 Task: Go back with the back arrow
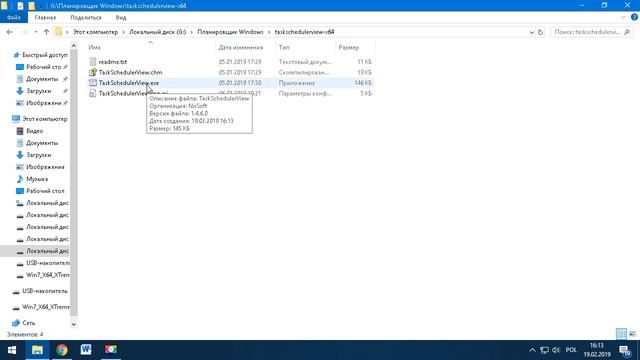tap(10, 32)
